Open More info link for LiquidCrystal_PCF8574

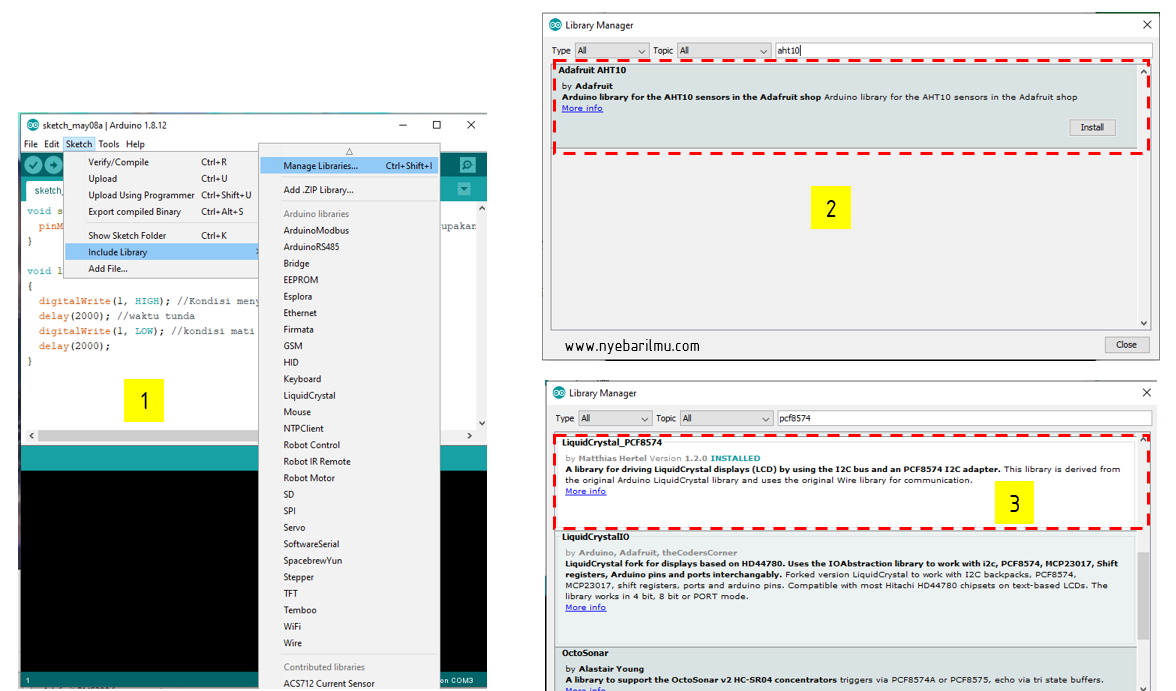[x=586, y=491]
